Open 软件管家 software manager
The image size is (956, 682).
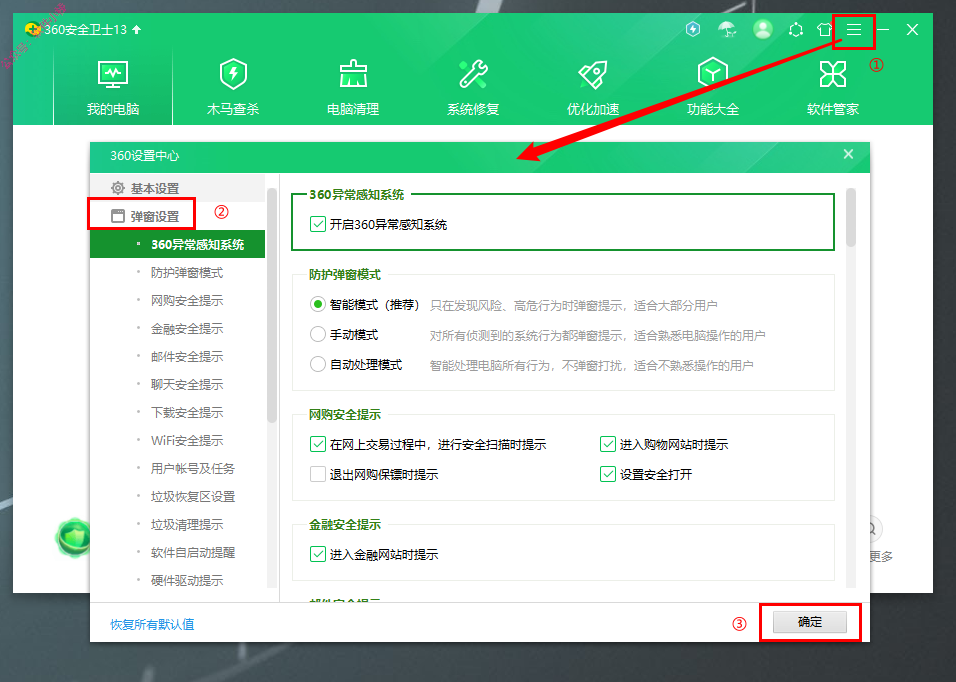[x=833, y=88]
